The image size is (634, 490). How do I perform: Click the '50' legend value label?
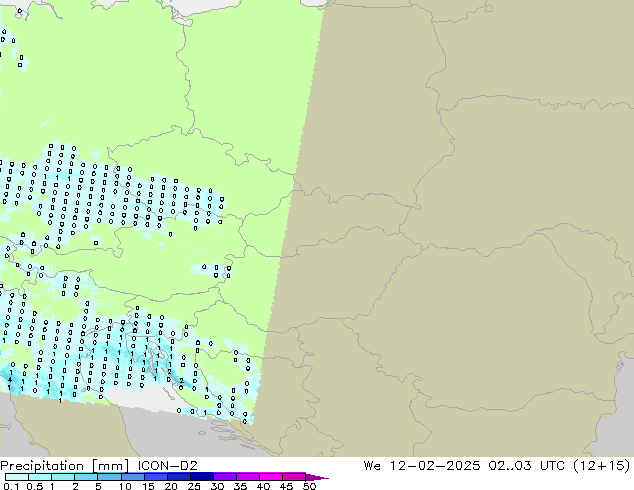309,486
